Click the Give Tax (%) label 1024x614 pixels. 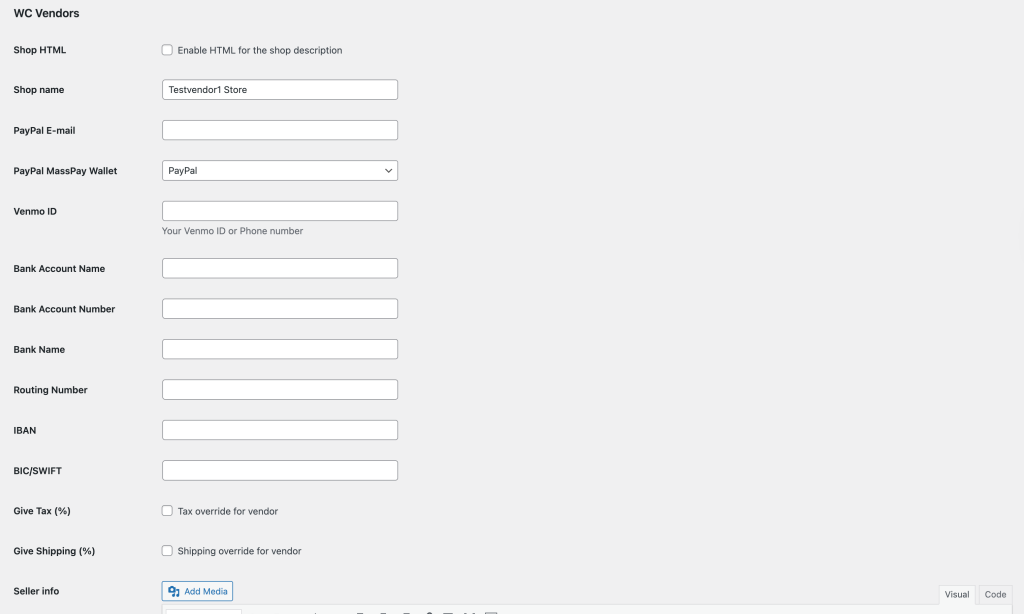(x=42, y=511)
